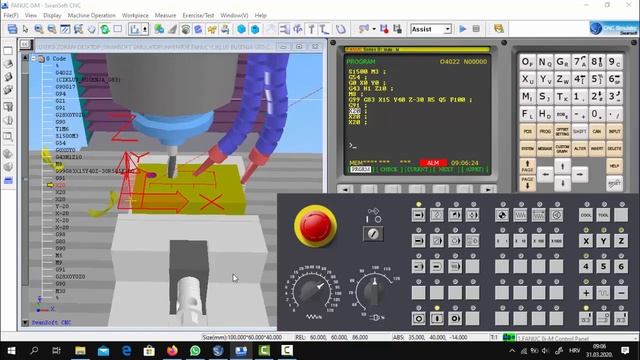
Task: Click the HELP key on the MDI keypad
Action: point(615,166)
